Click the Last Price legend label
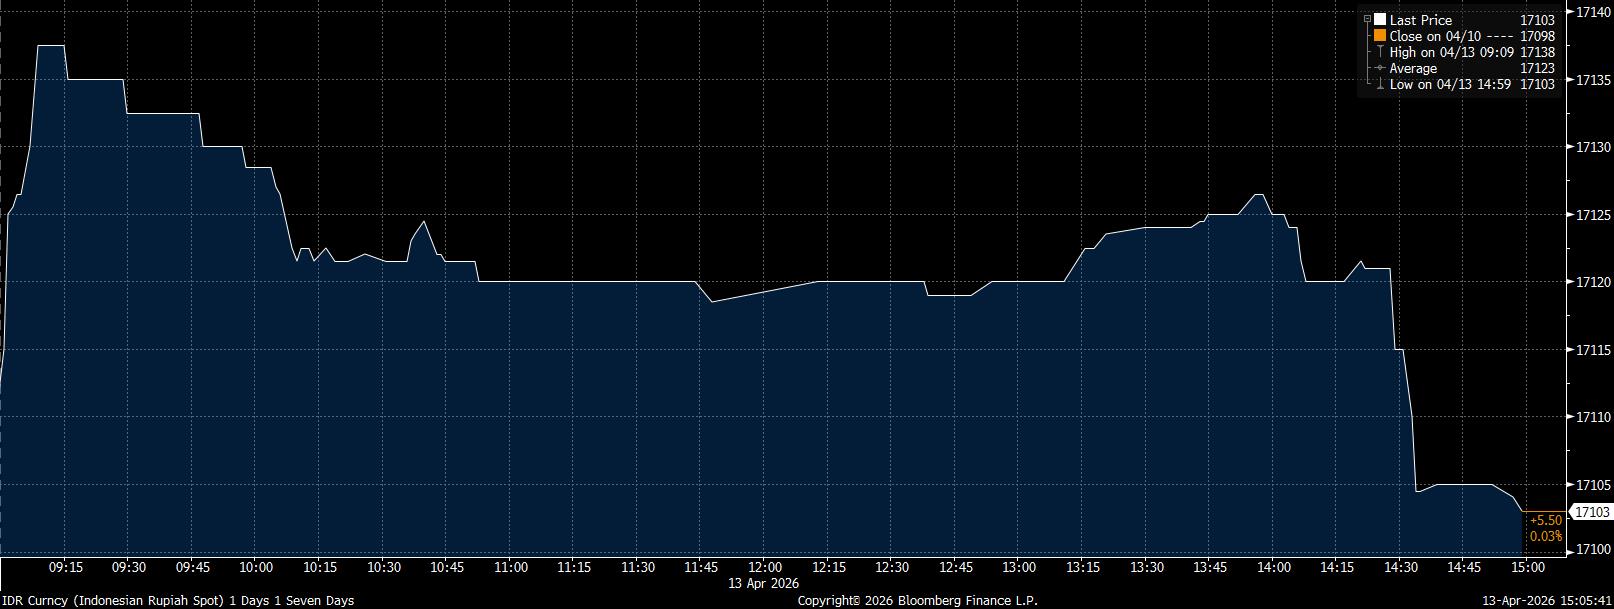This screenshot has width=1614, height=609. tap(1420, 20)
